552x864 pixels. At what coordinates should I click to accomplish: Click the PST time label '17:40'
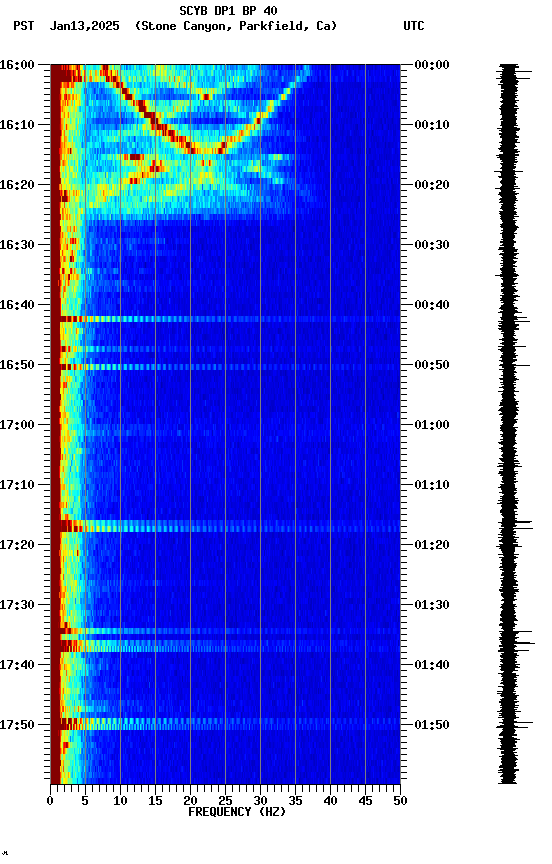tap(17, 666)
